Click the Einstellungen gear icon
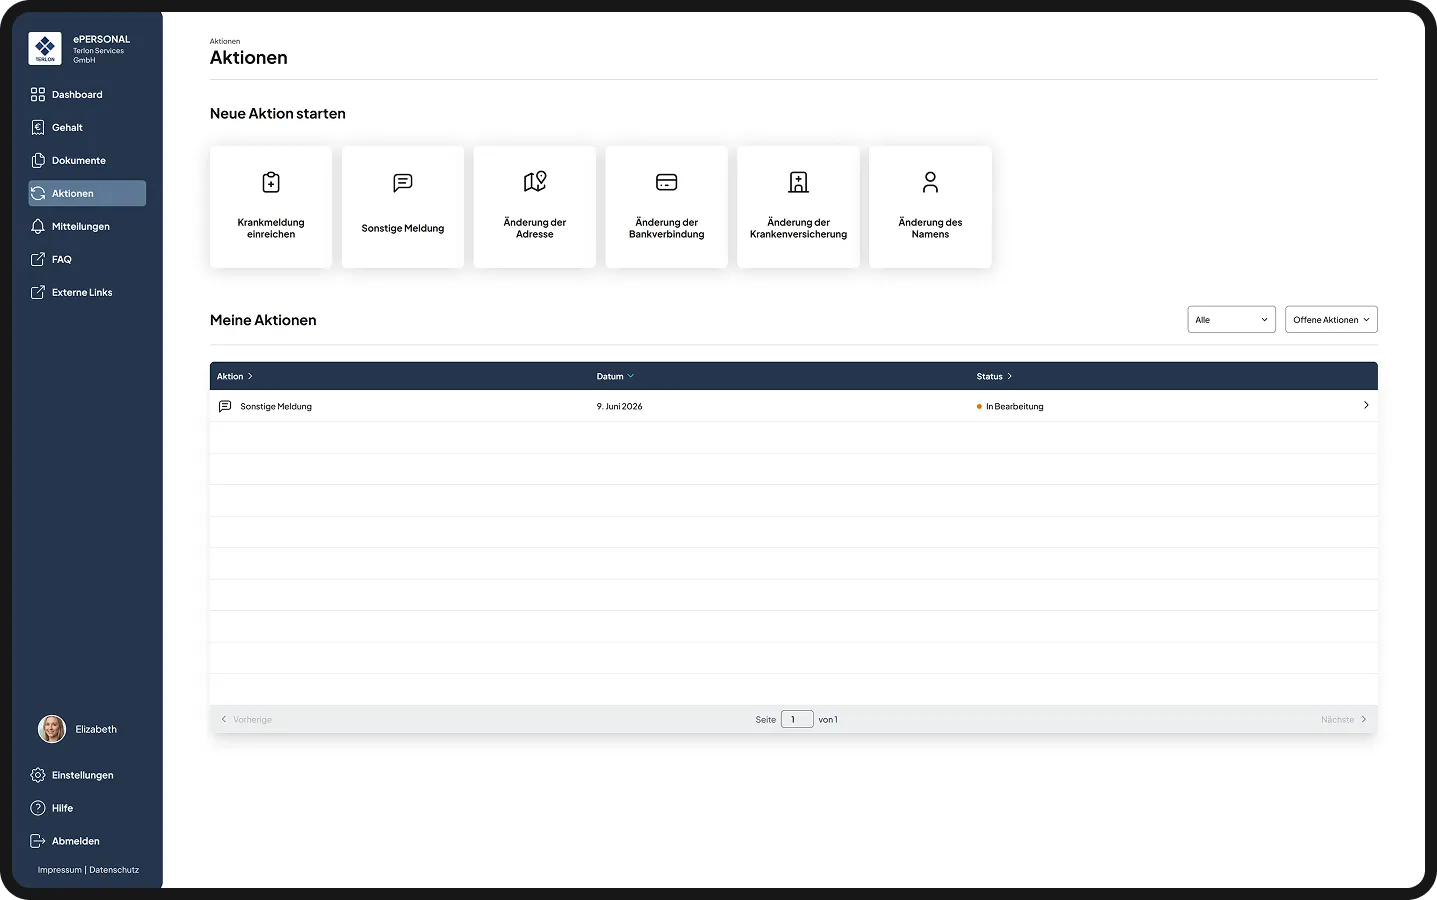1437x900 pixels. (38, 775)
